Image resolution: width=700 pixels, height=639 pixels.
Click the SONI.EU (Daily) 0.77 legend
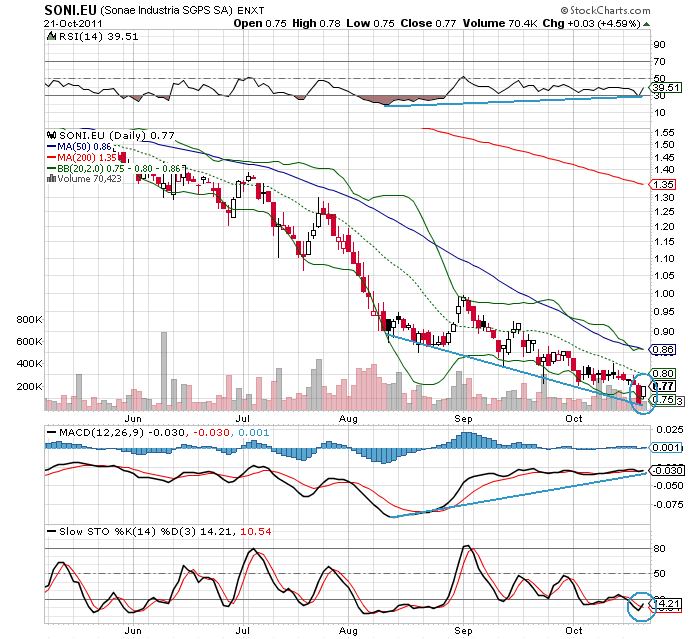point(117,135)
